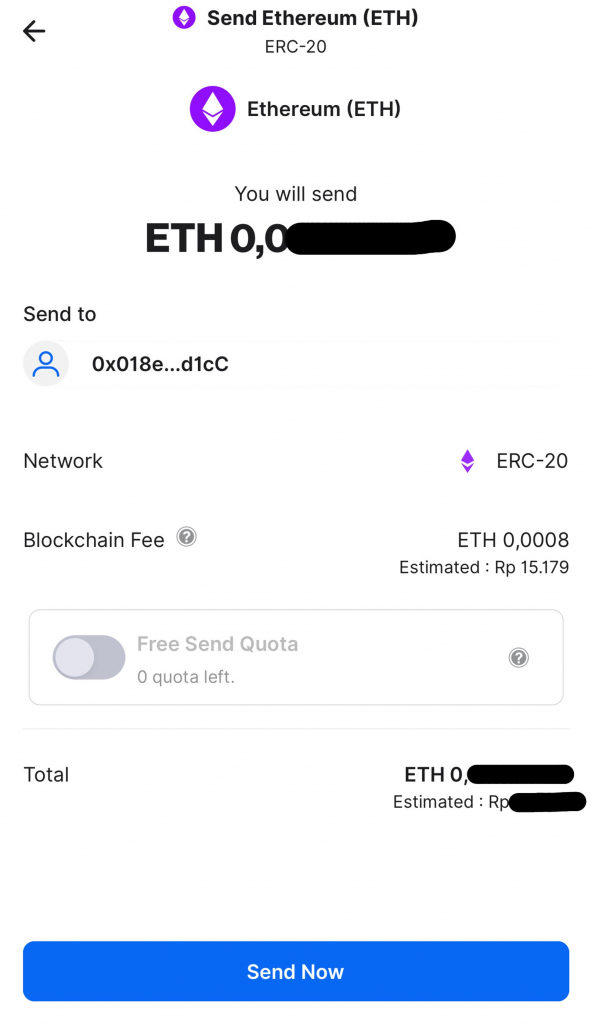The height and width of the screenshot is (1024, 592).
Task: Click the Send Now button
Action: (296, 971)
